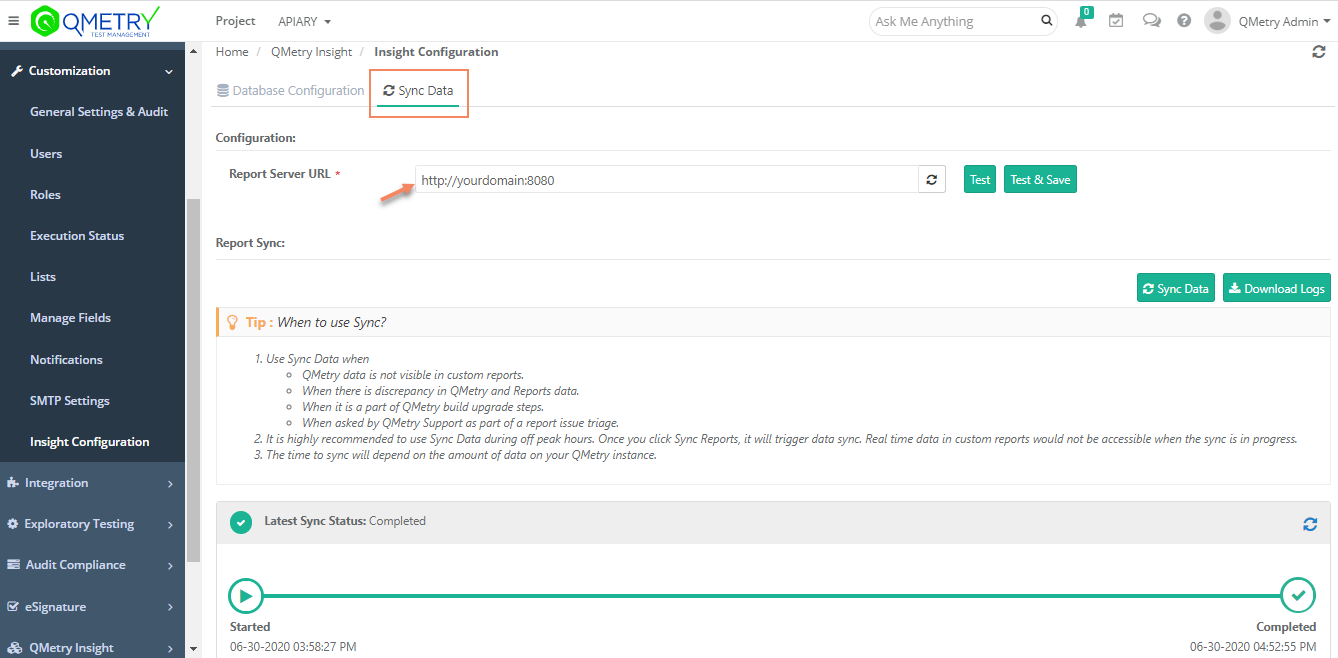Open the notifications bell

[x=1081, y=21]
